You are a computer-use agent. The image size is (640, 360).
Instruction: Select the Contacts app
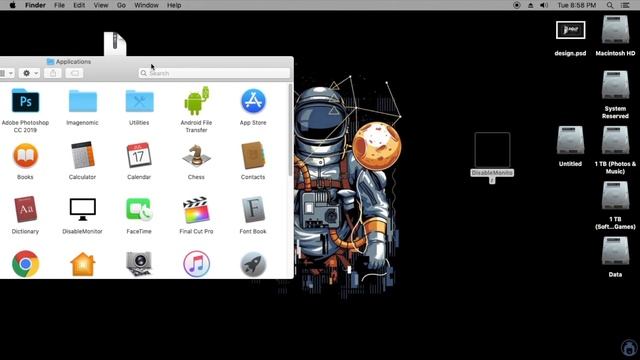[x=253, y=155]
